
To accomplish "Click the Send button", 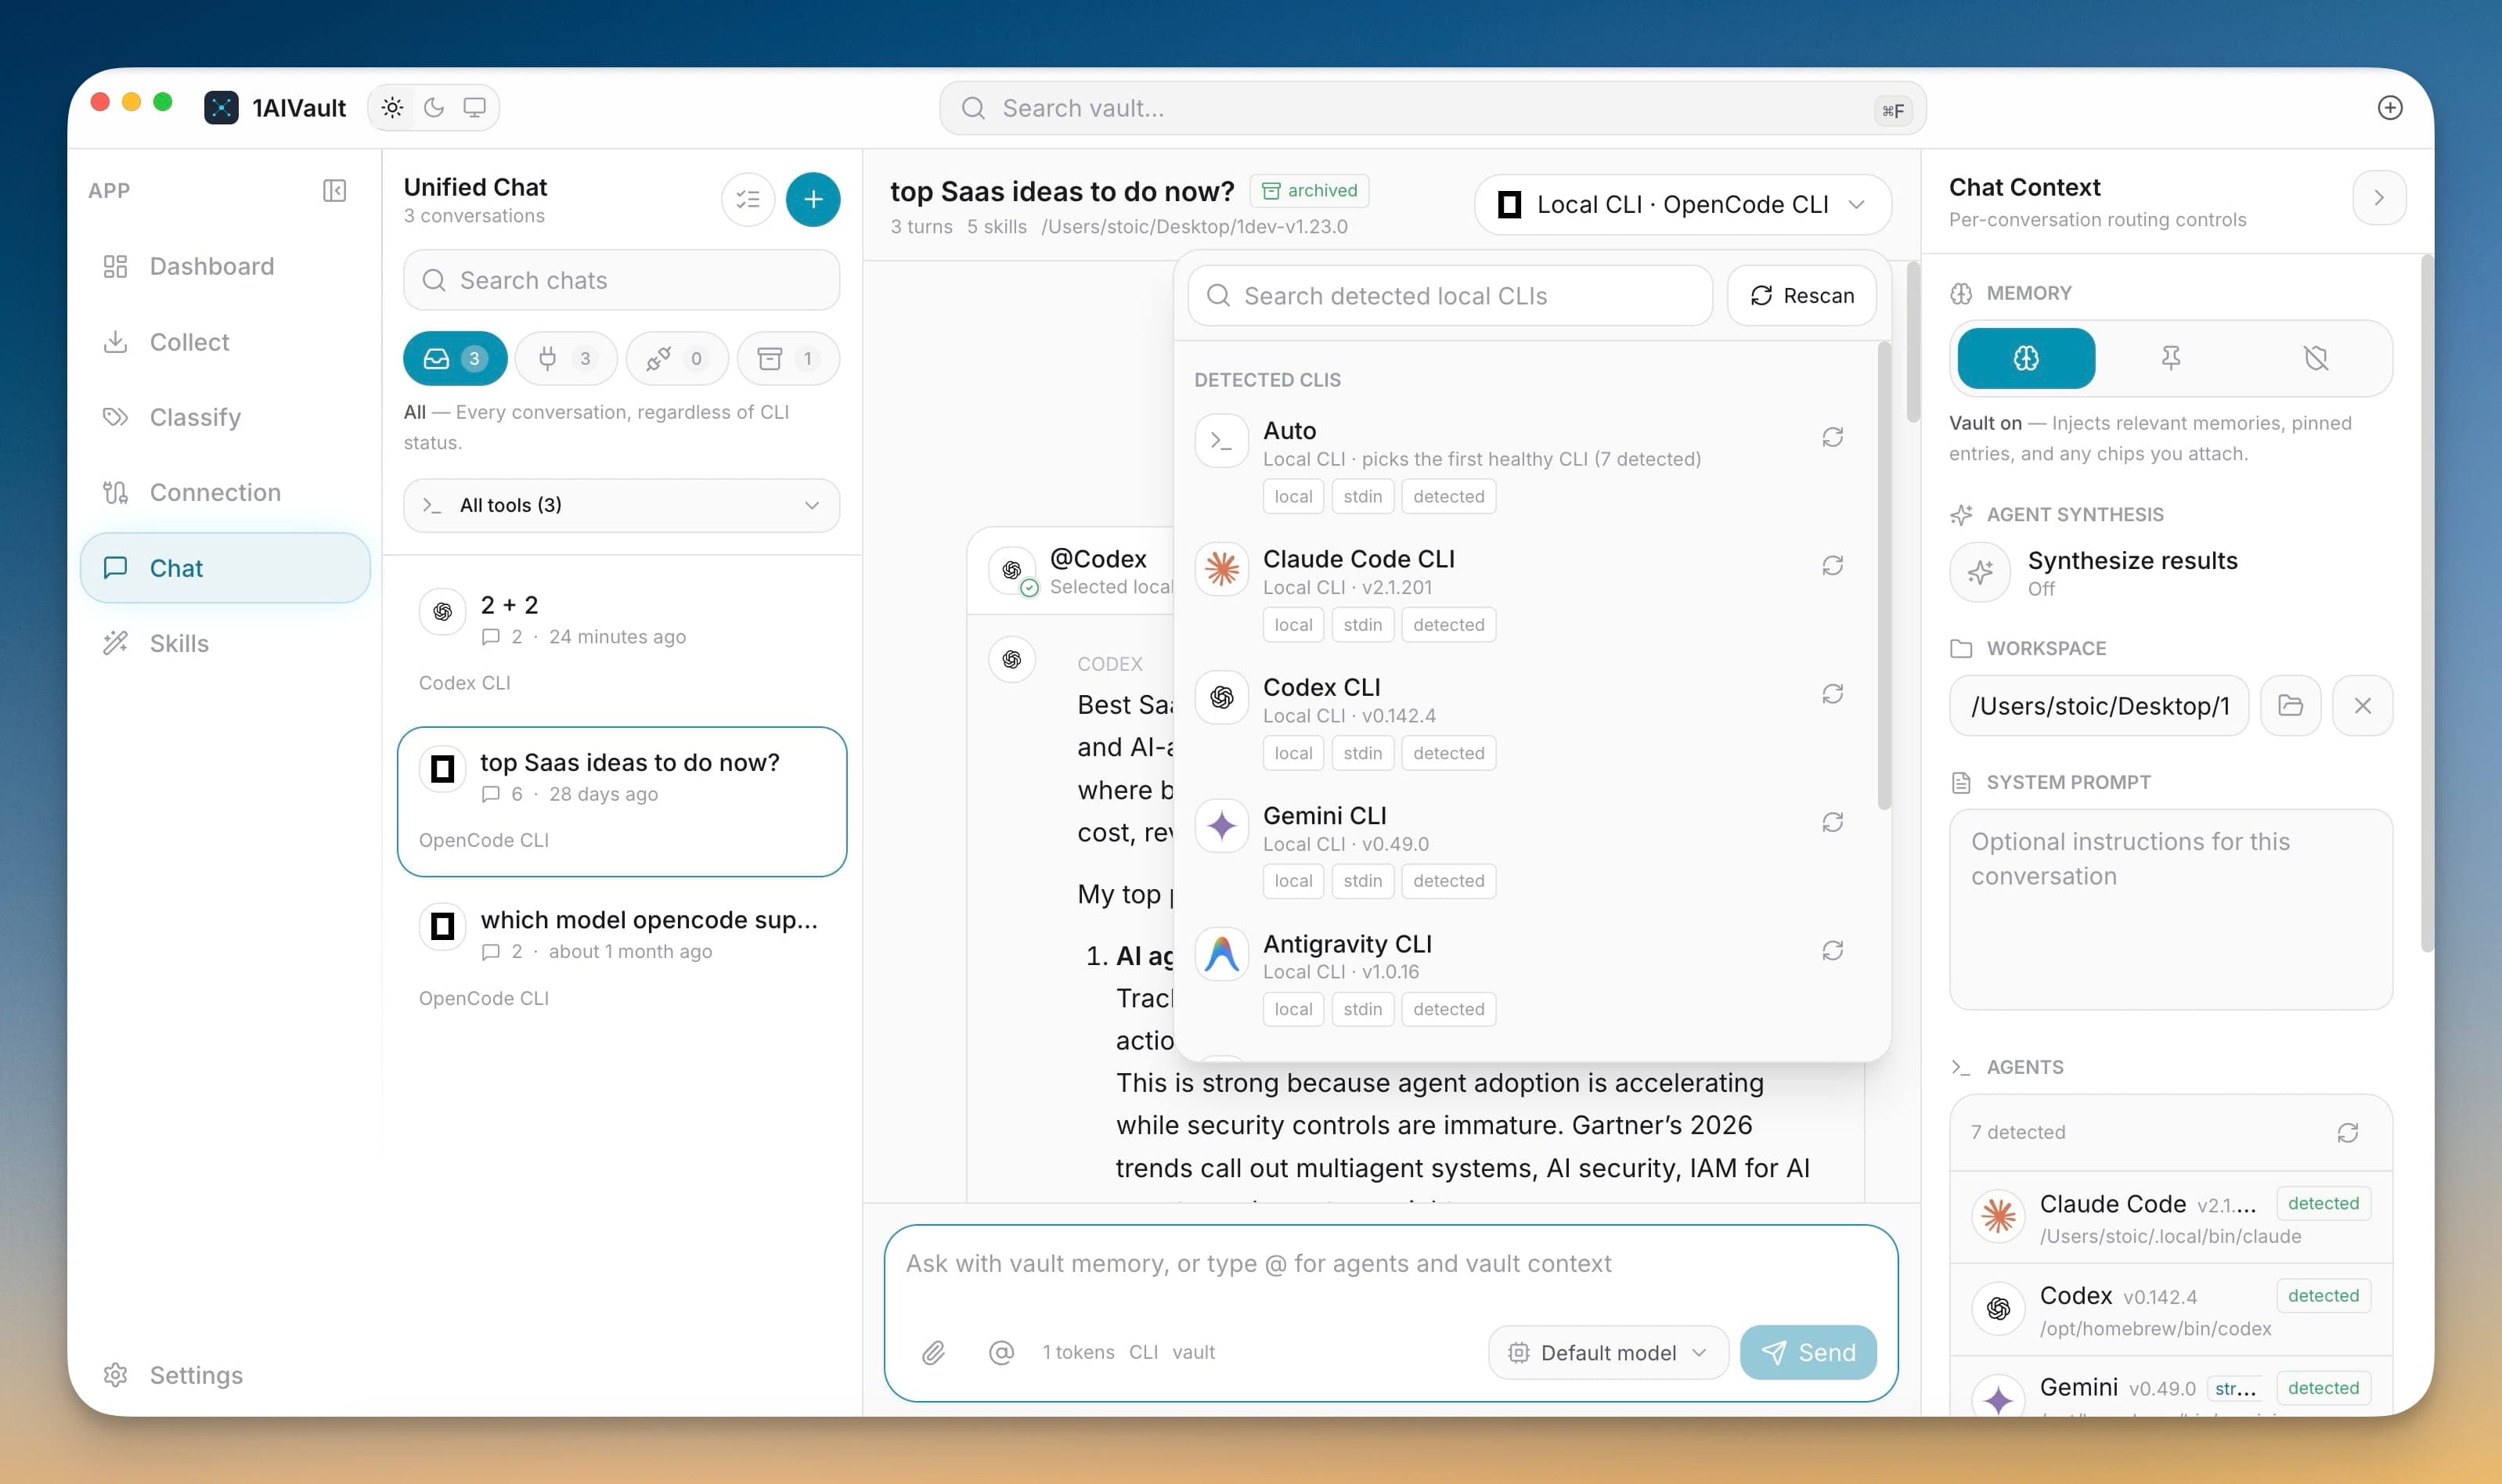I will click(1808, 1352).
